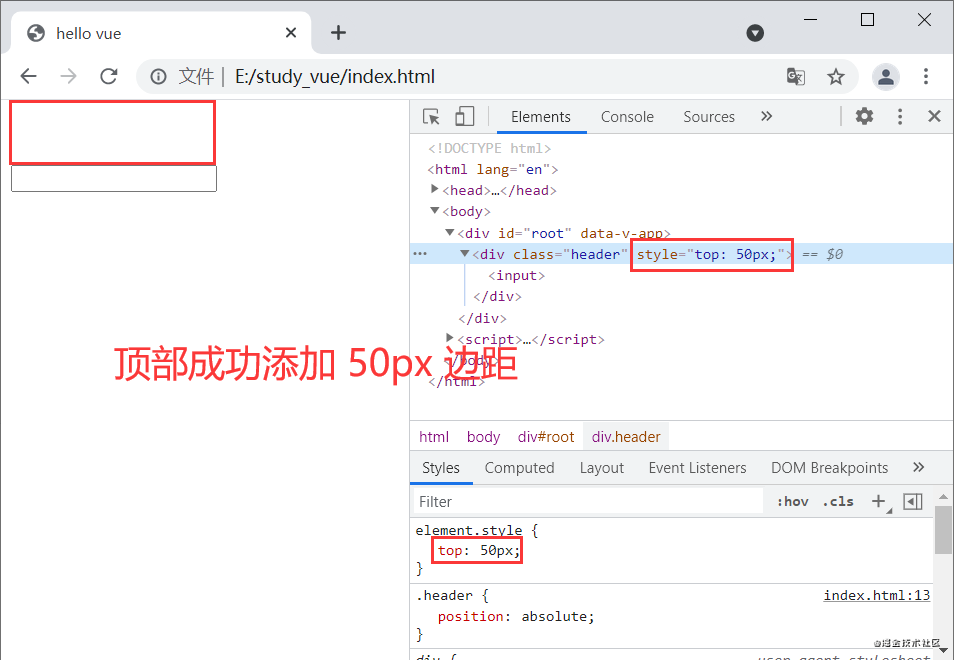Close the DevTools panel
954x660 pixels.
coord(935,116)
